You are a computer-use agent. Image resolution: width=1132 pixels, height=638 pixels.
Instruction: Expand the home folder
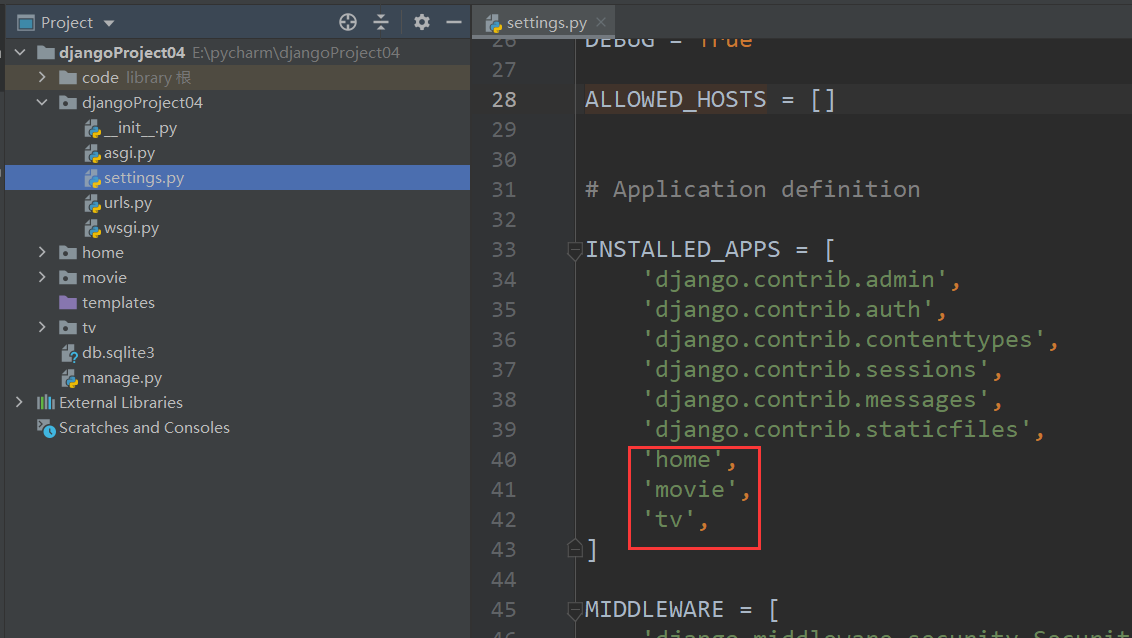[x=42, y=253]
